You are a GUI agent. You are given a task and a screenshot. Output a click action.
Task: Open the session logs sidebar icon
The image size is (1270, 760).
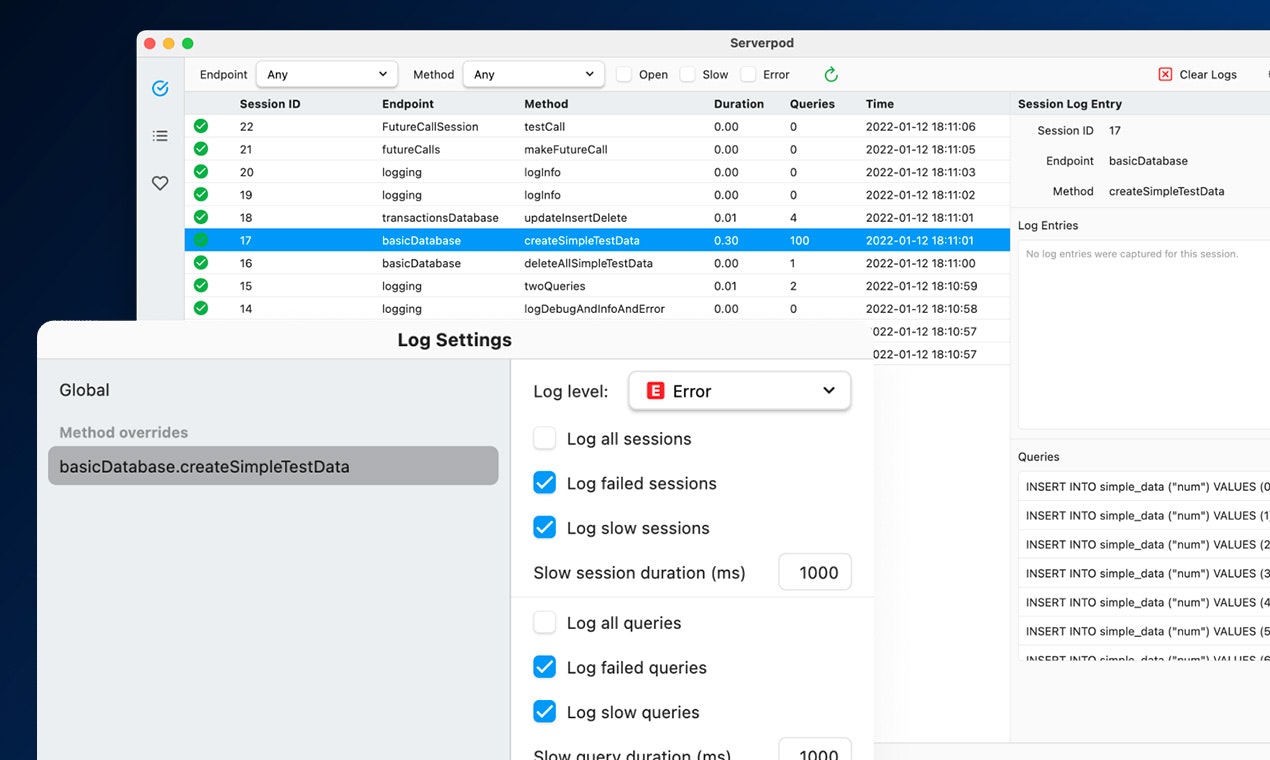pyautogui.click(x=160, y=88)
